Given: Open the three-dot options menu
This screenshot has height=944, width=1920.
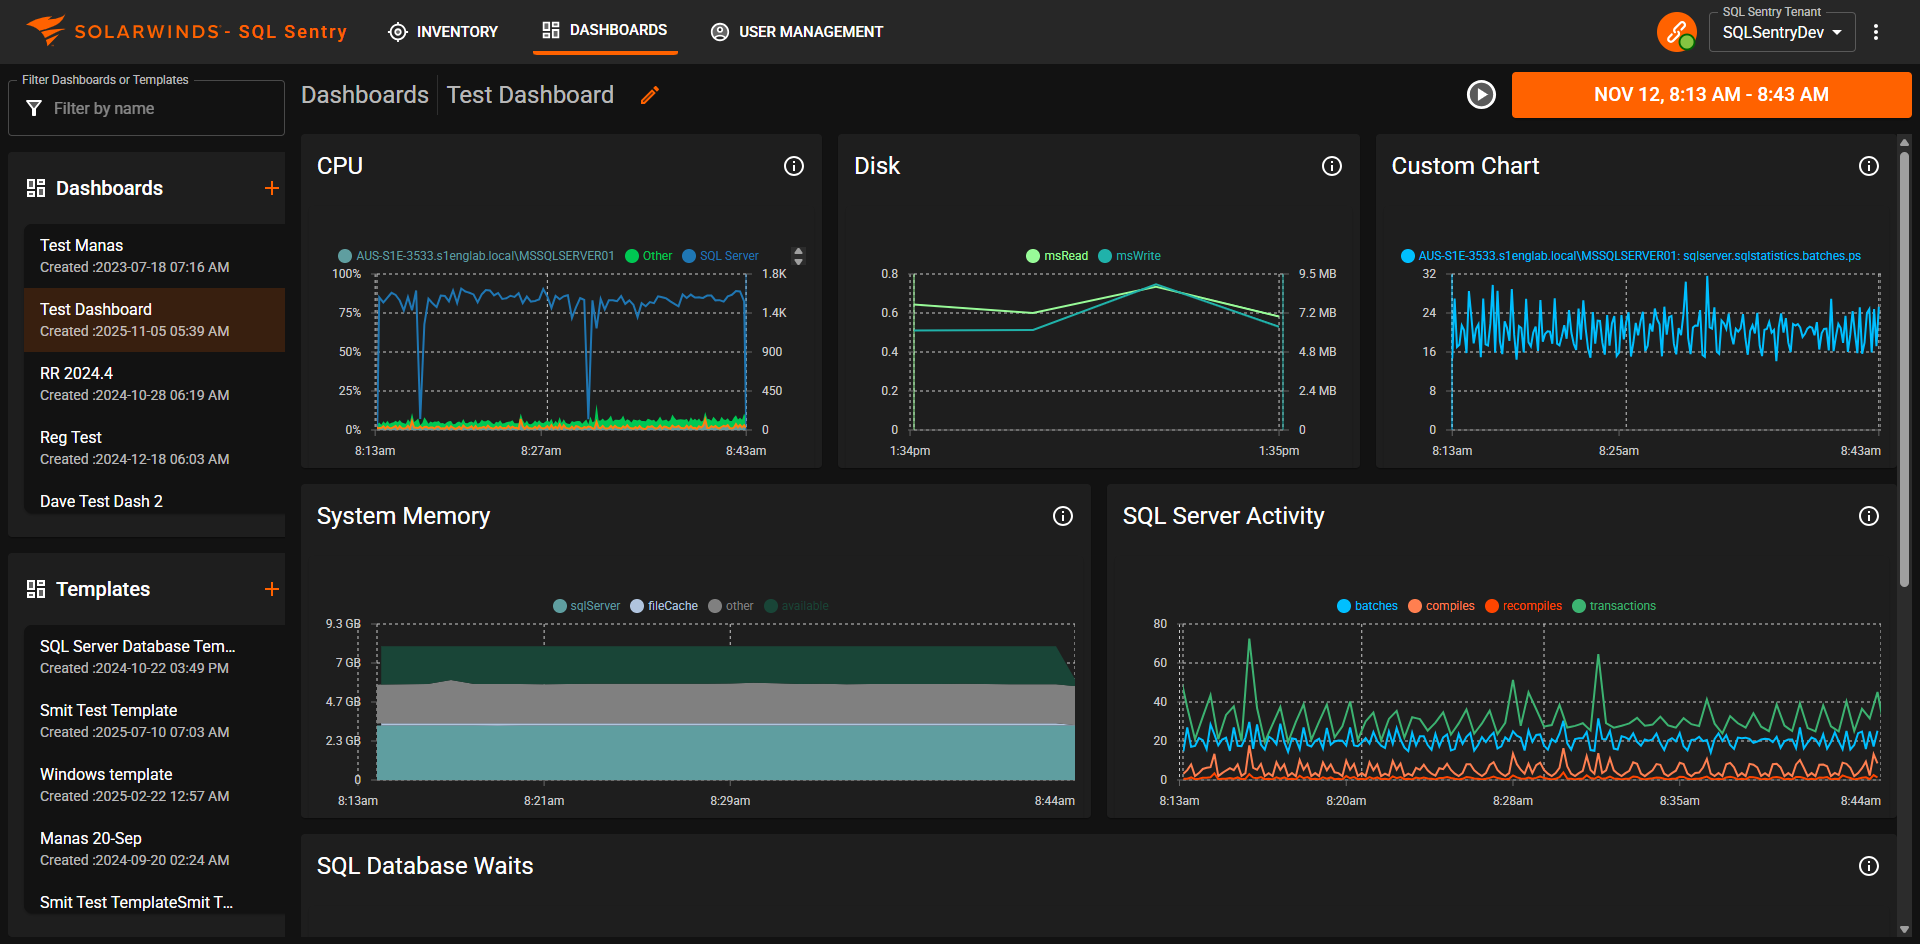Looking at the screenshot, I should coord(1876,32).
